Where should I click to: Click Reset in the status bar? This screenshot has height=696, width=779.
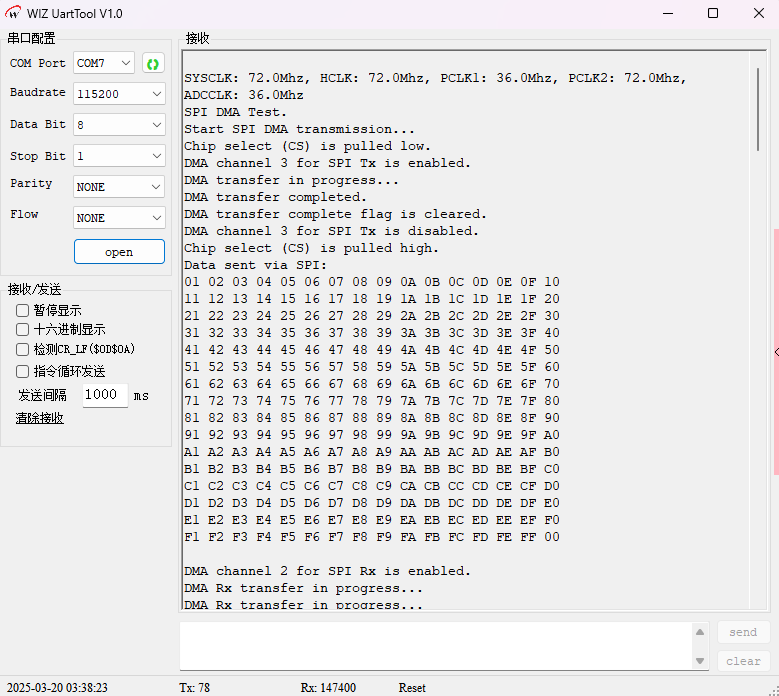412,688
